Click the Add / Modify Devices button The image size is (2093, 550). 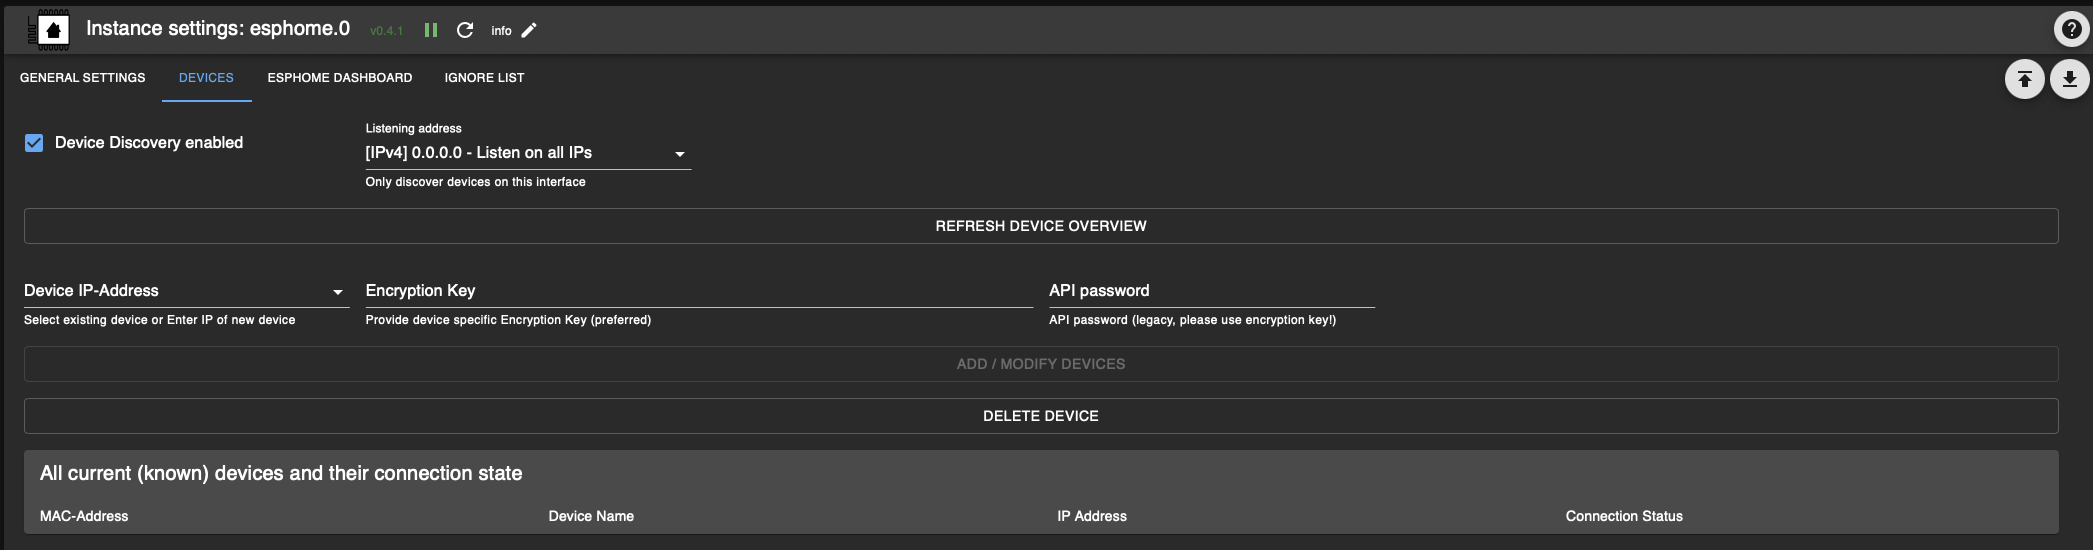tap(1040, 364)
